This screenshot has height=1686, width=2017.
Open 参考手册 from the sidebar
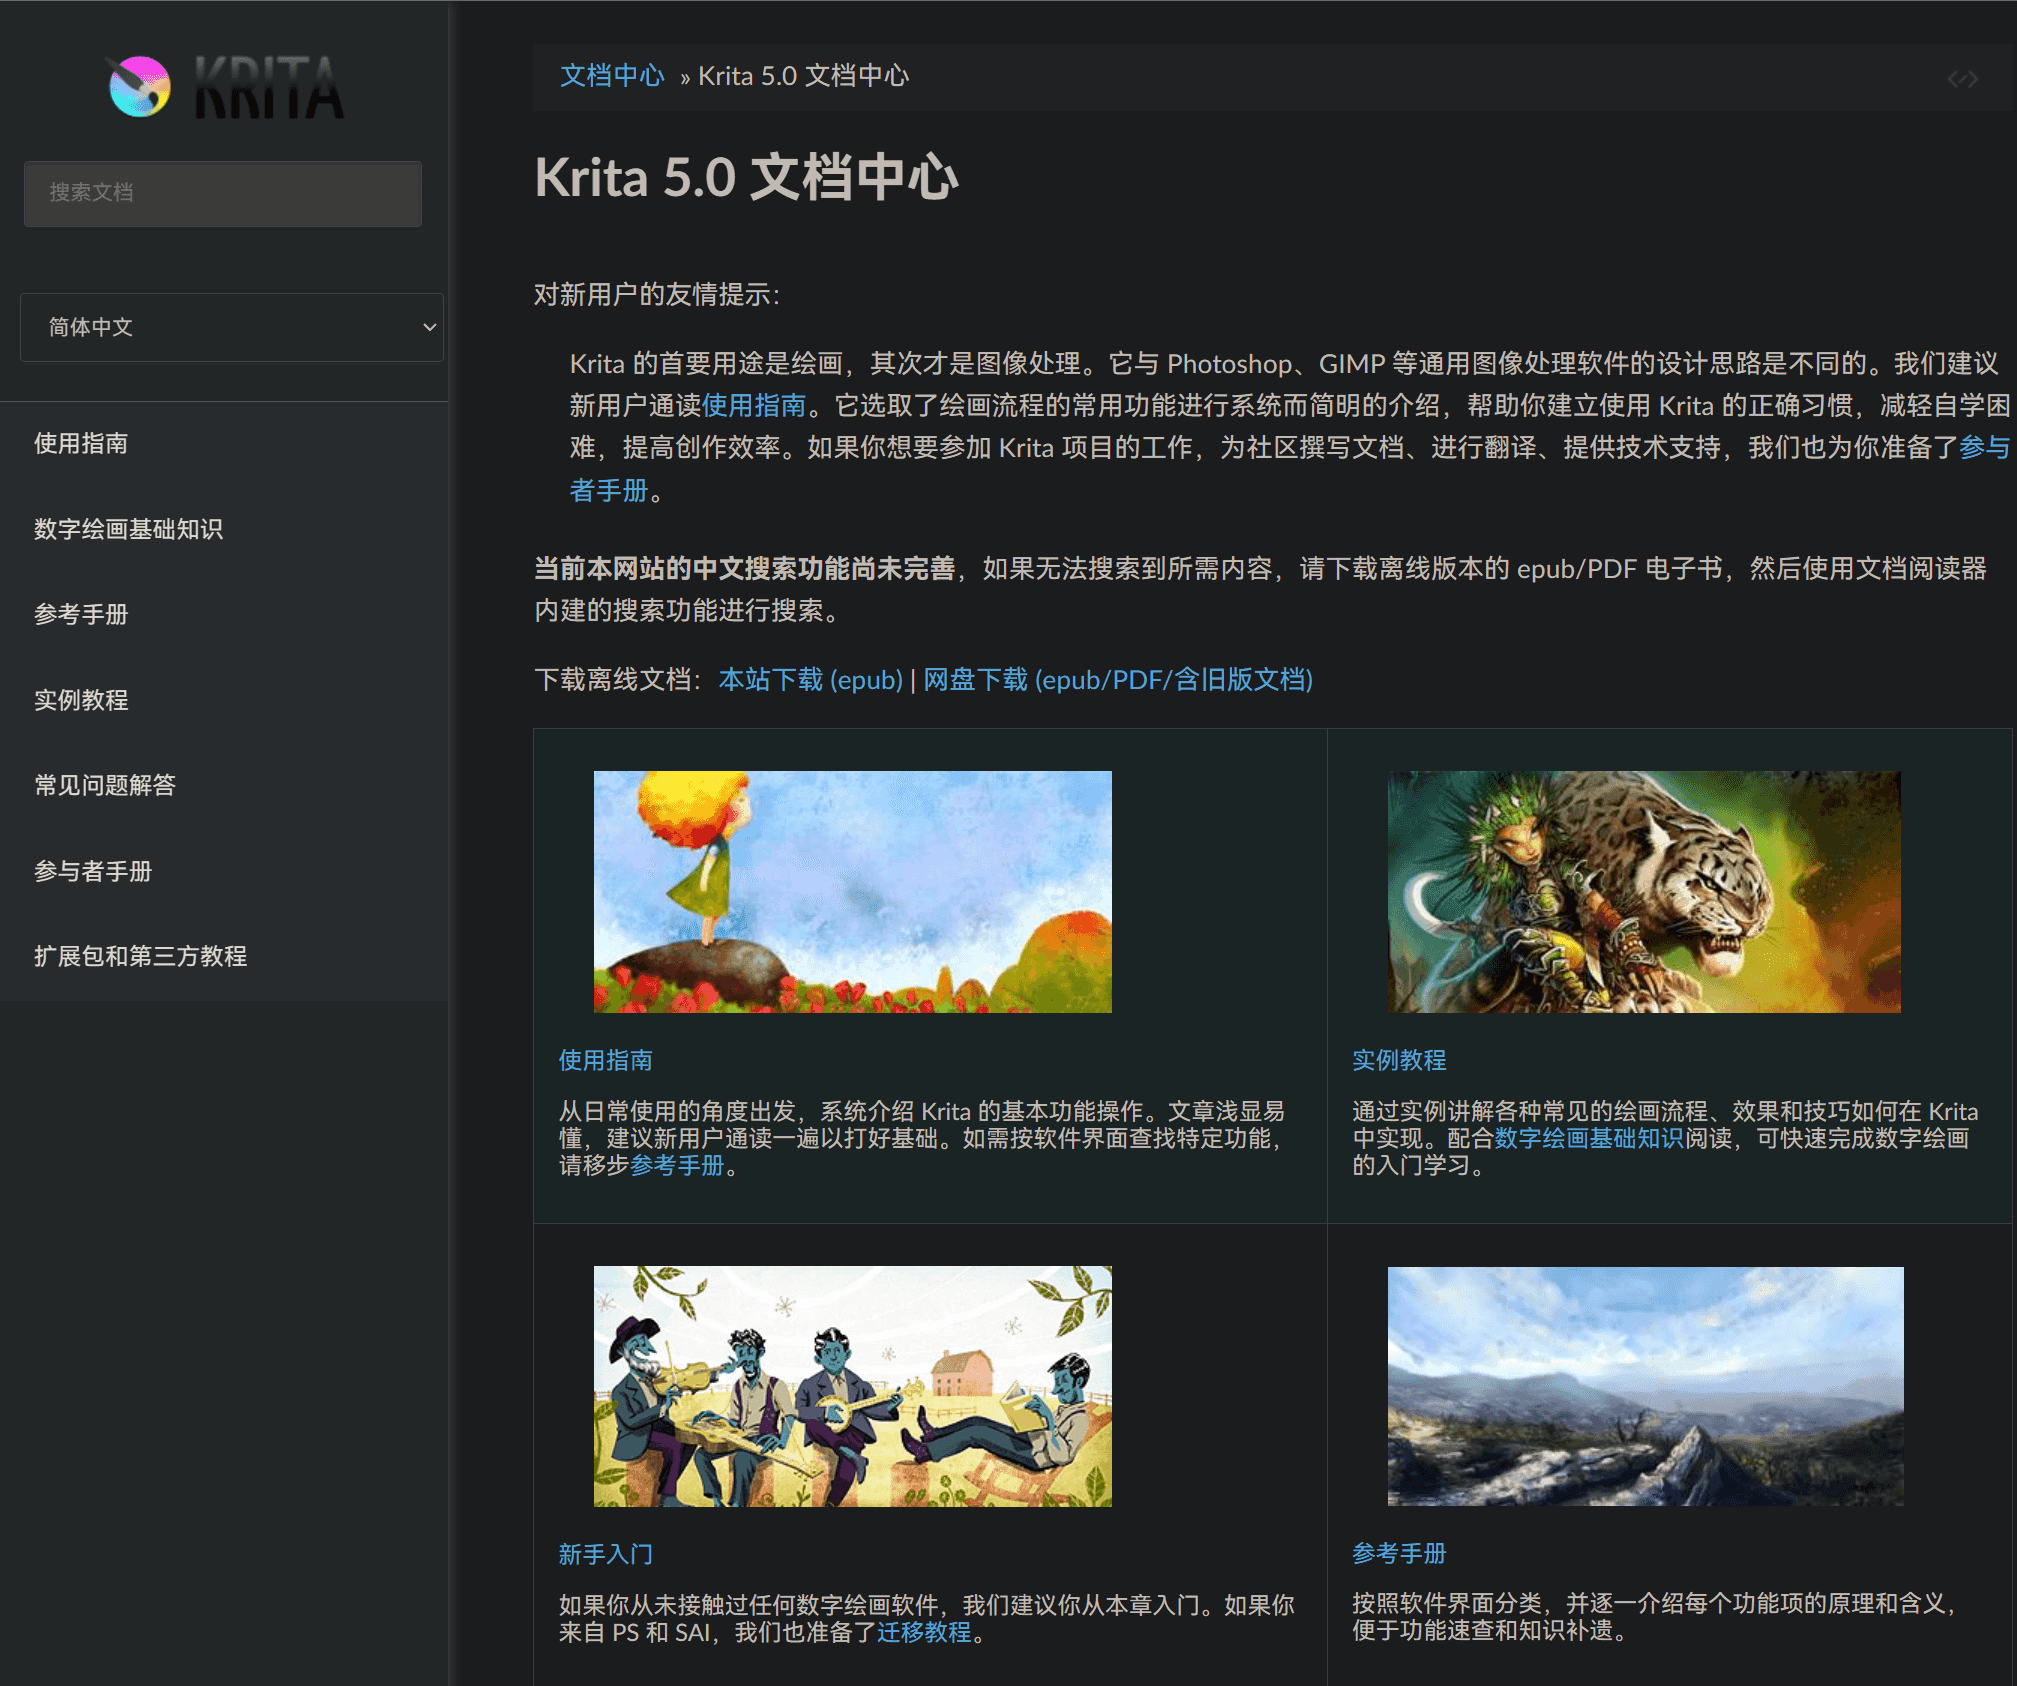click(80, 615)
